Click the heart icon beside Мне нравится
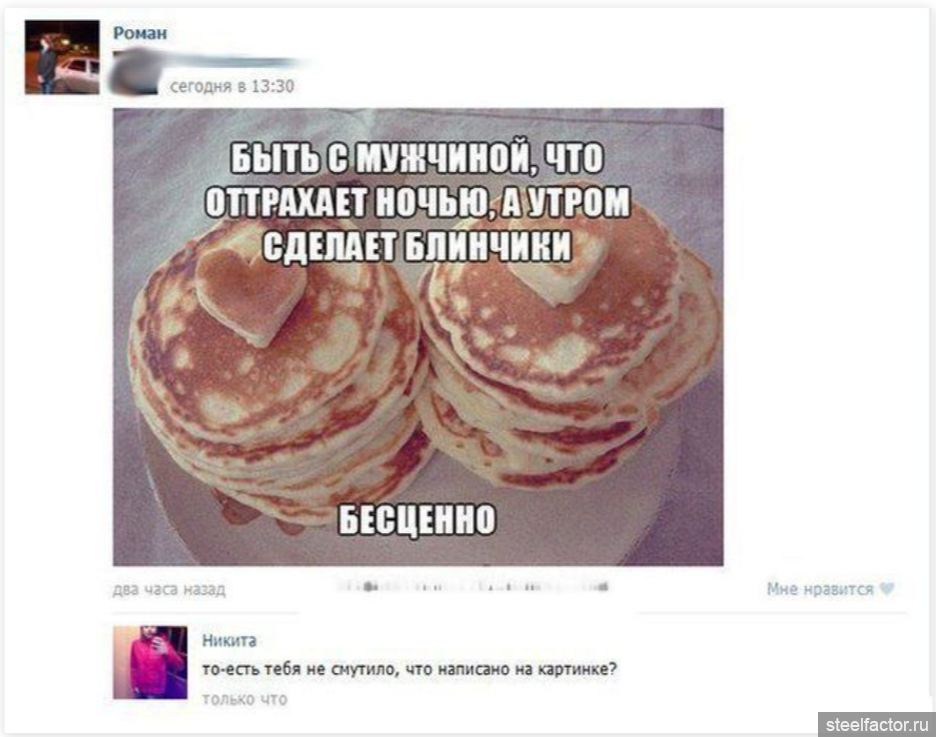 [x=887, y=589]
